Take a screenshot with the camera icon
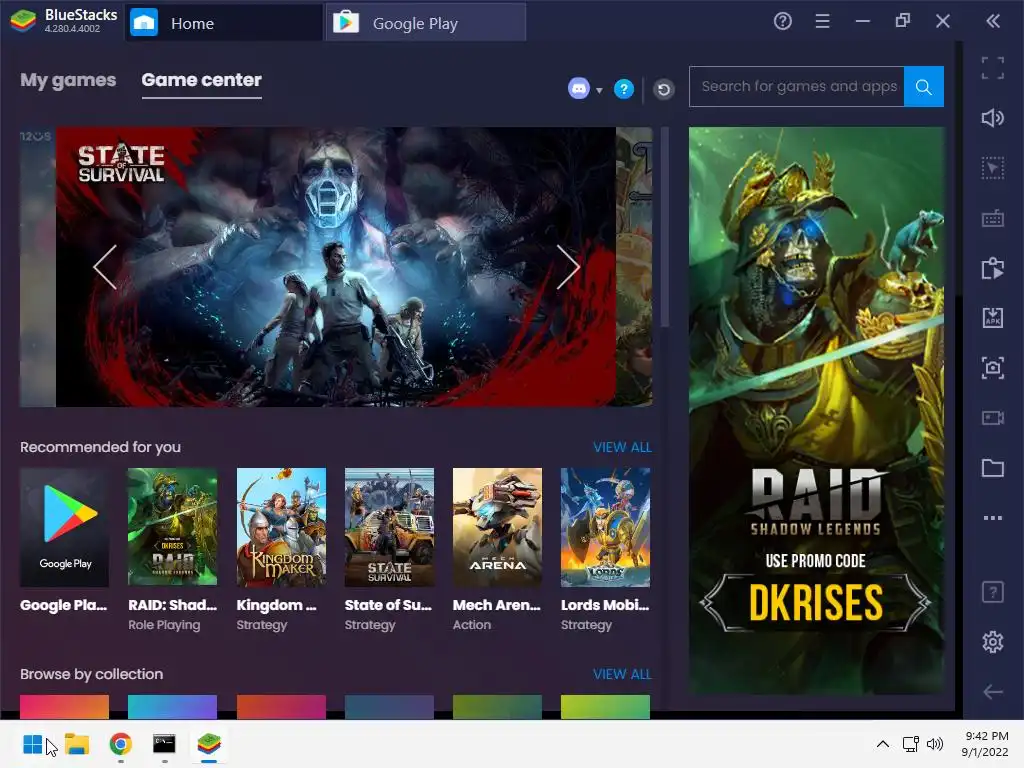1024x768 pixels. (x=992, y=368)
